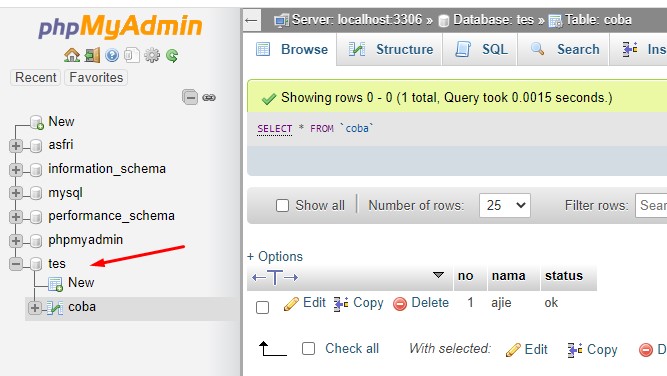Open the Home icon in the sidebar
Viewport: 667px width, 376px height.
click(72, 55)
